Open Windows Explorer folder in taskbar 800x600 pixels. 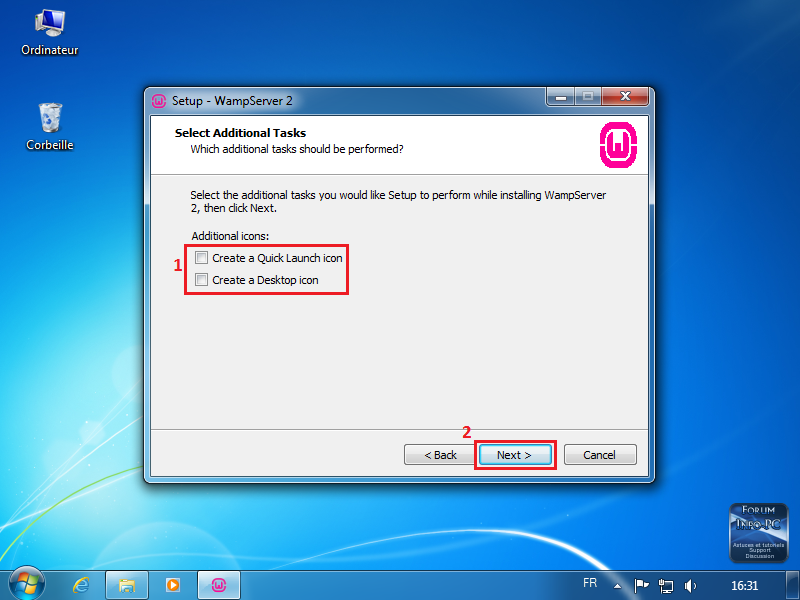coord(127,585)
